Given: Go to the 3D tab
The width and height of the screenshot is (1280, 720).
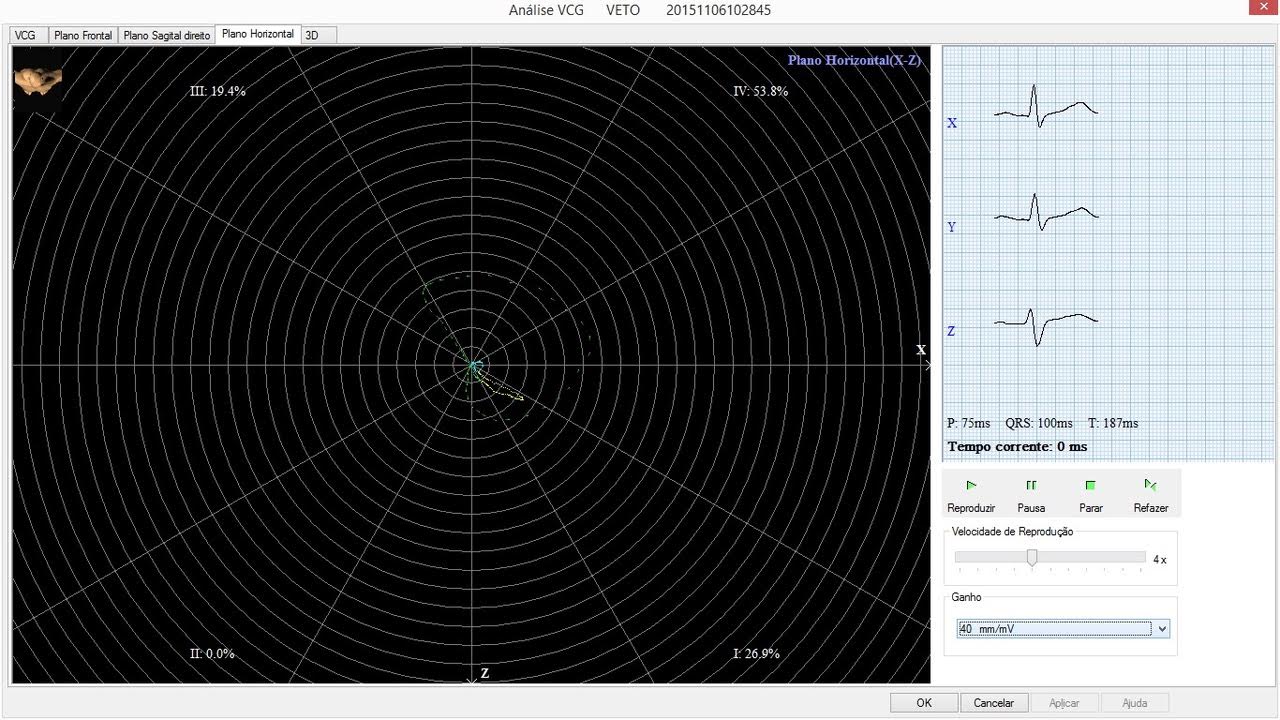Looking at the screenshot, I should point(312,35).
